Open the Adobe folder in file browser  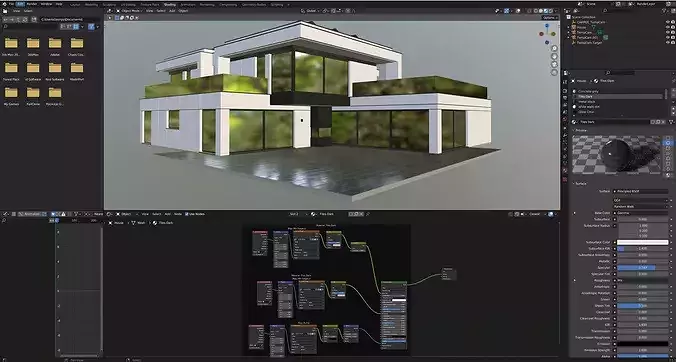pyautogui.click(x=55, y=47)
